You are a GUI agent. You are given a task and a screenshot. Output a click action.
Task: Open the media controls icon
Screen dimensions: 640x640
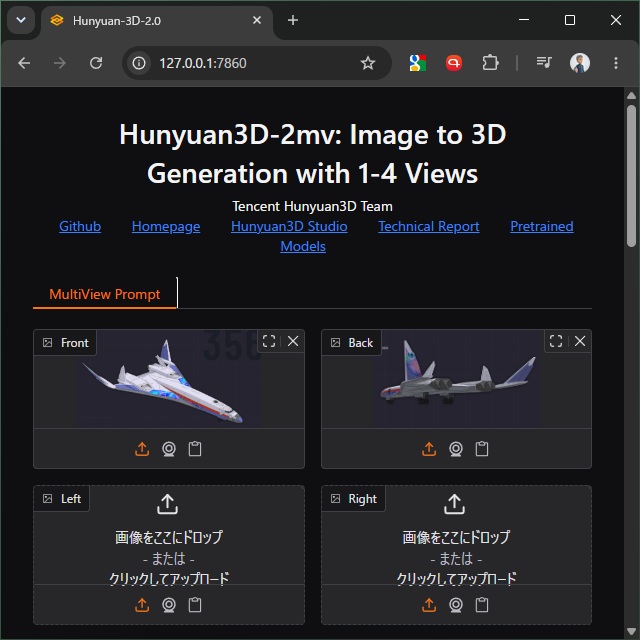click(x=544, y=63)
